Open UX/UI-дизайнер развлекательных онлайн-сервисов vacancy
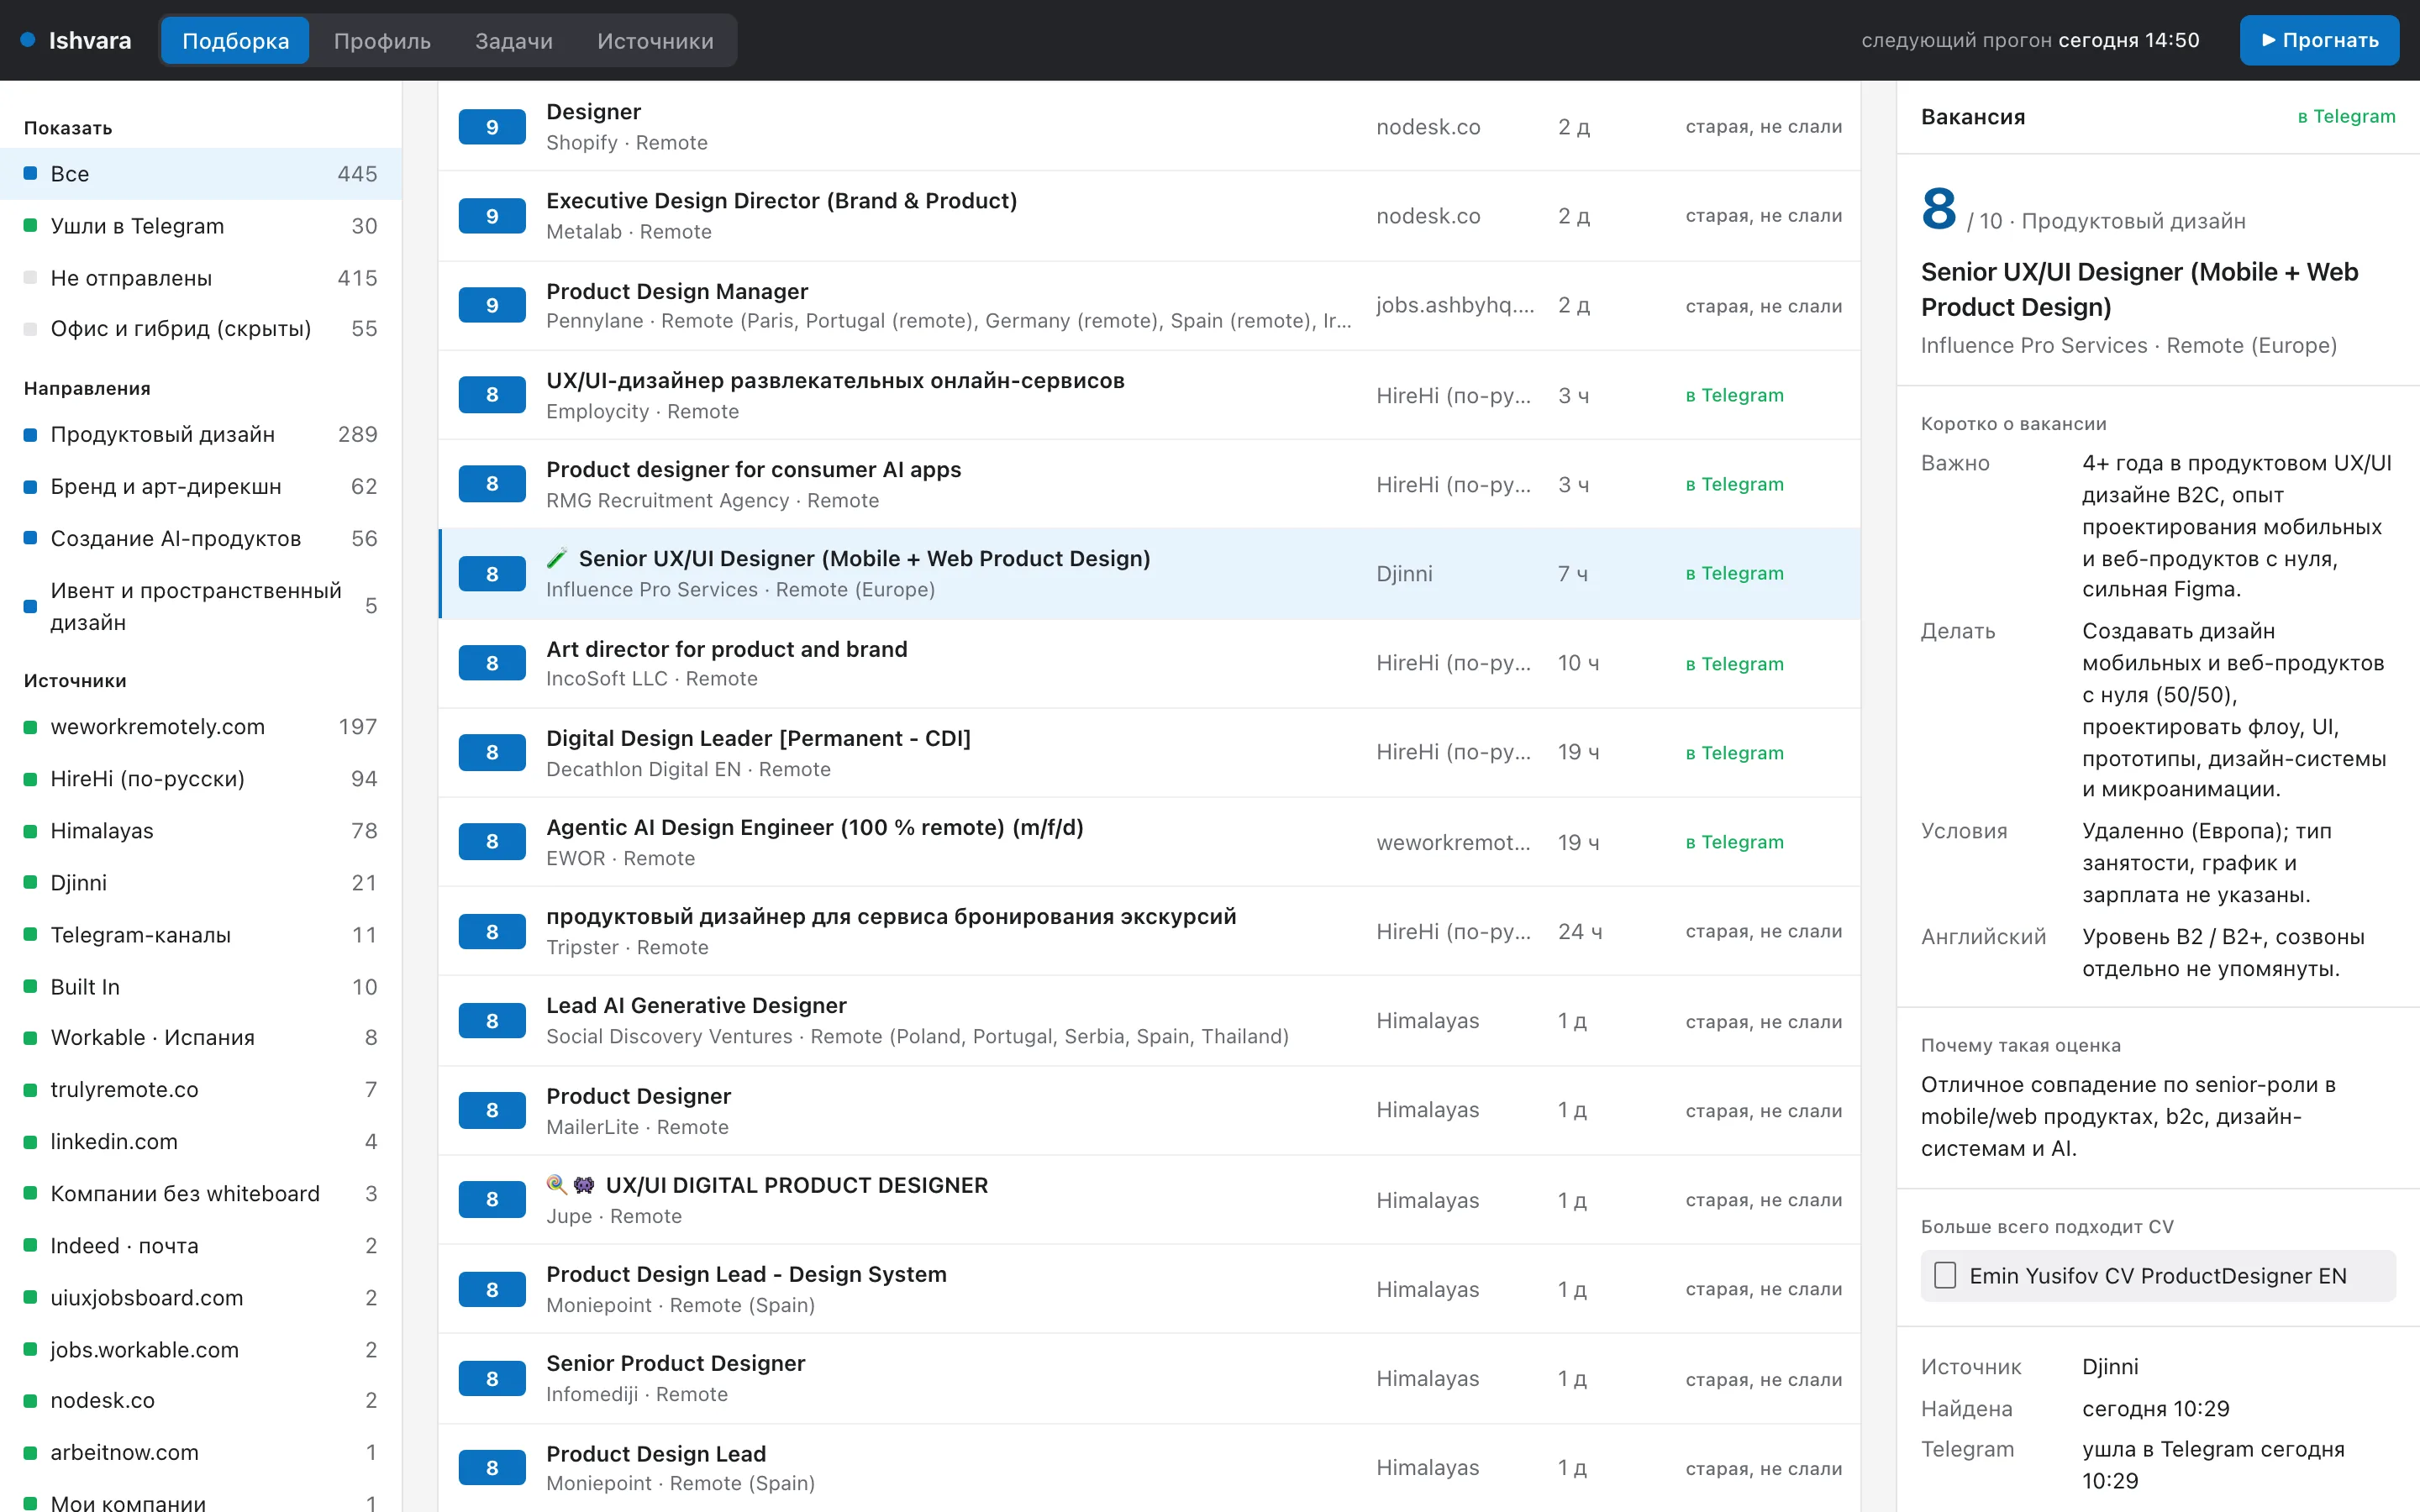 pyautogui.click(x=1149, y=395)
